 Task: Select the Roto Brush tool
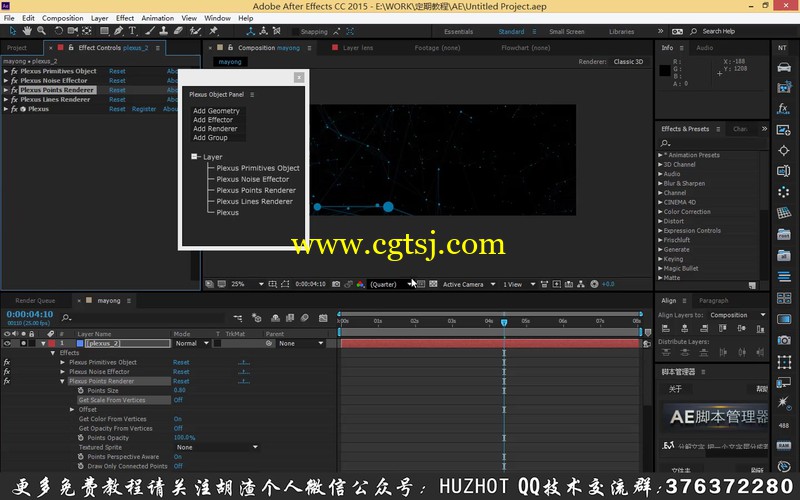pyautogui.click(x=195, y=31)
